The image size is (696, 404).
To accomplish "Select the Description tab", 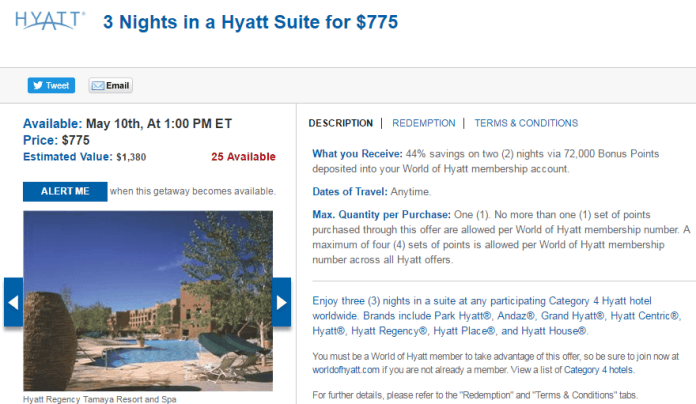I will pos(340,123).
